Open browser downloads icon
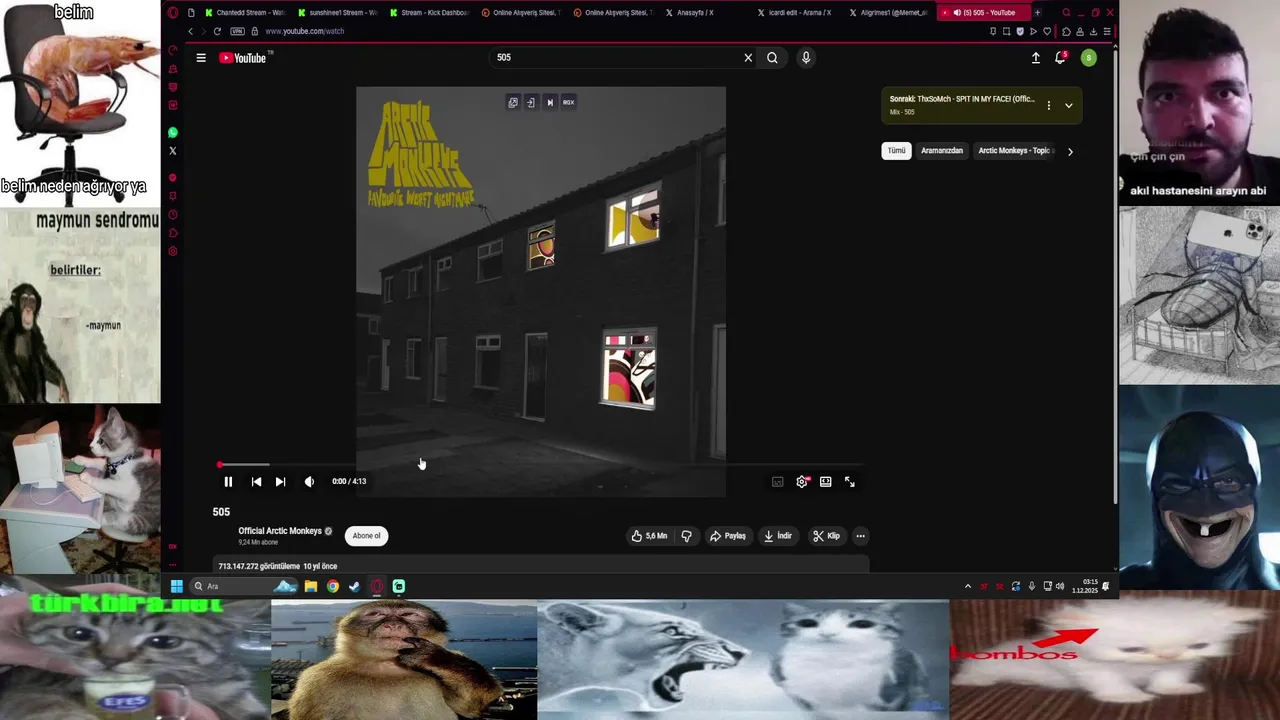1280x720 pixels. [x=1093, y=32]
